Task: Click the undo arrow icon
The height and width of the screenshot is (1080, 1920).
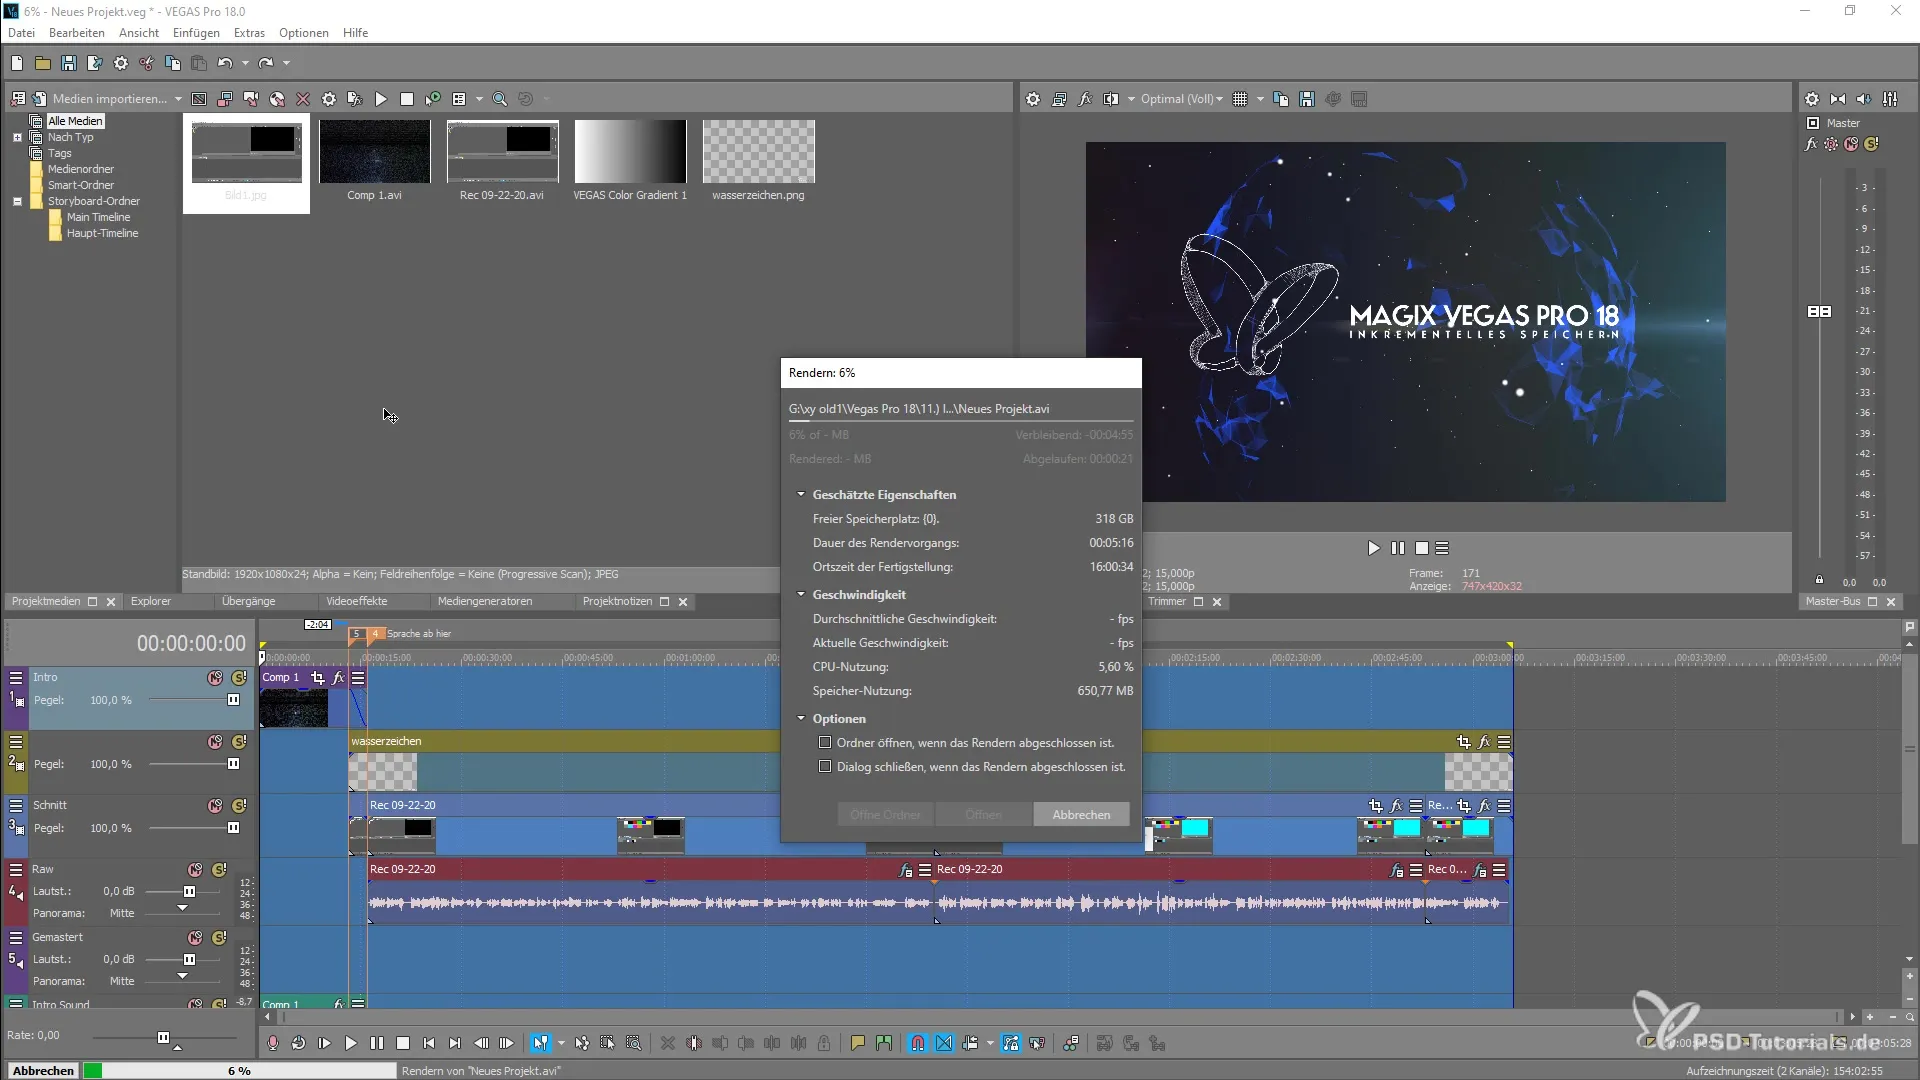Action: coord(225,63)
